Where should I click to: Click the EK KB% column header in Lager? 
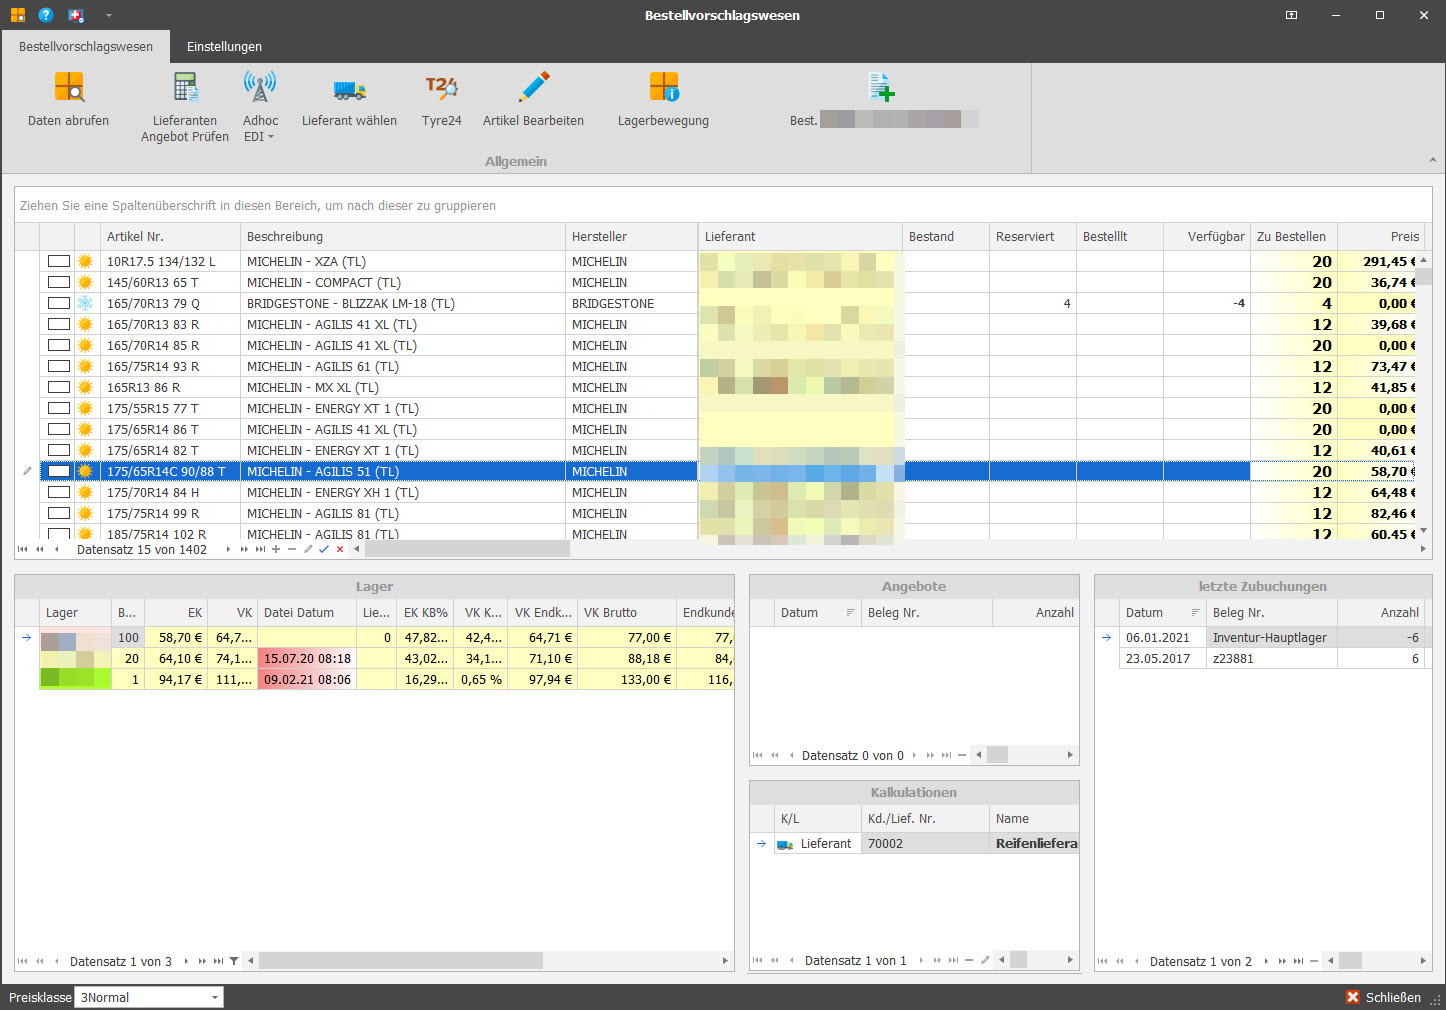click(425, 613)
